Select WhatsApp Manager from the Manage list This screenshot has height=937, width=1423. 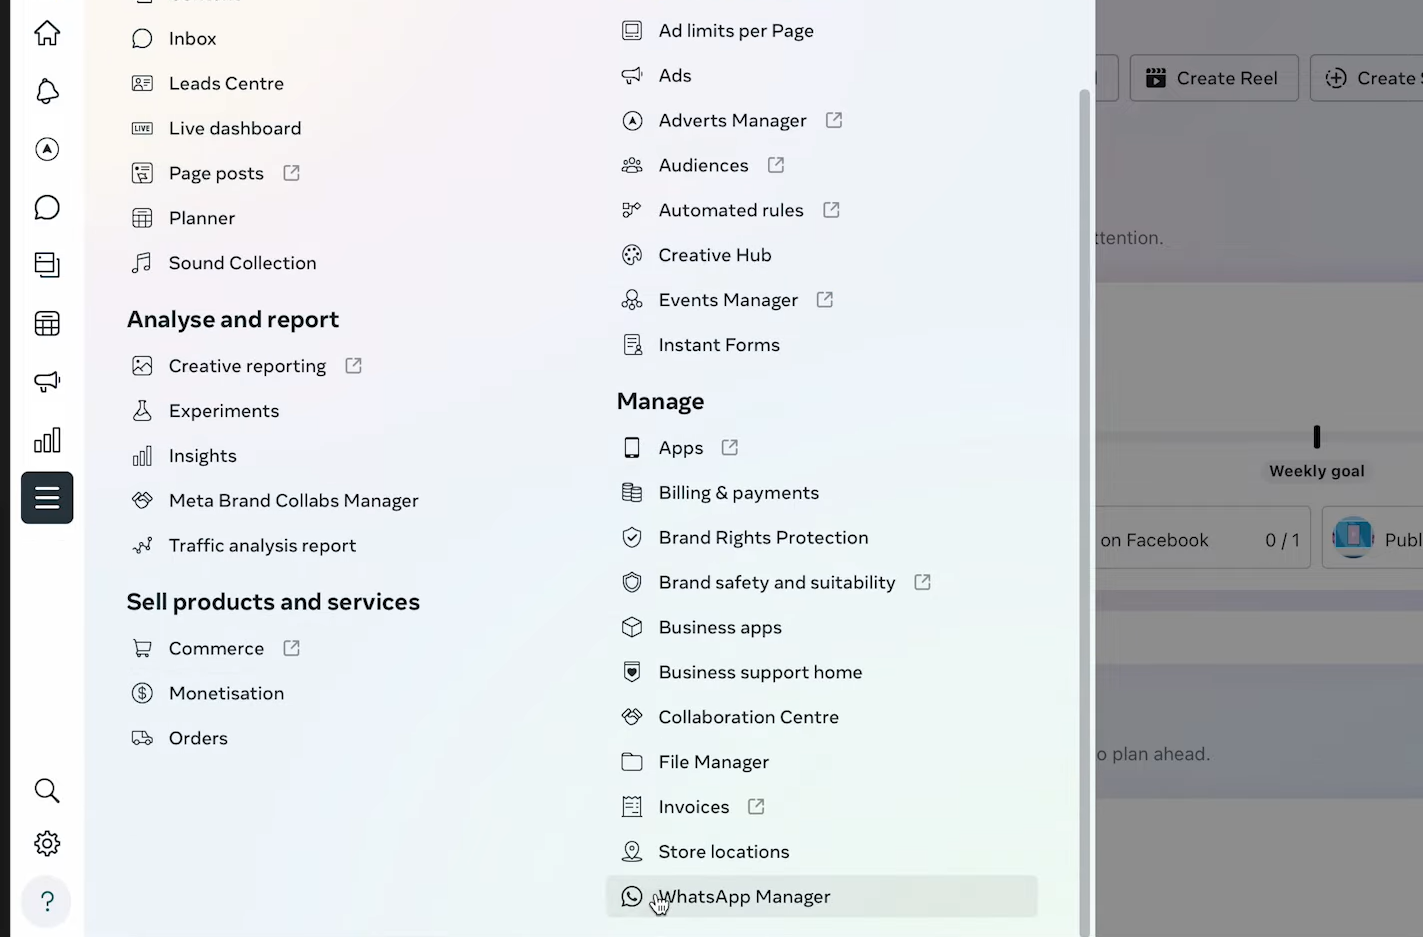click(744, 897)
